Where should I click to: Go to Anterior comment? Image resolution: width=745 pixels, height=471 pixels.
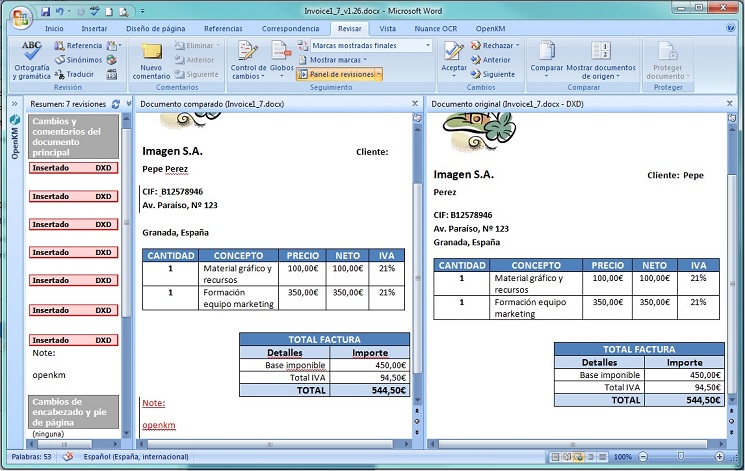point(194,60)
